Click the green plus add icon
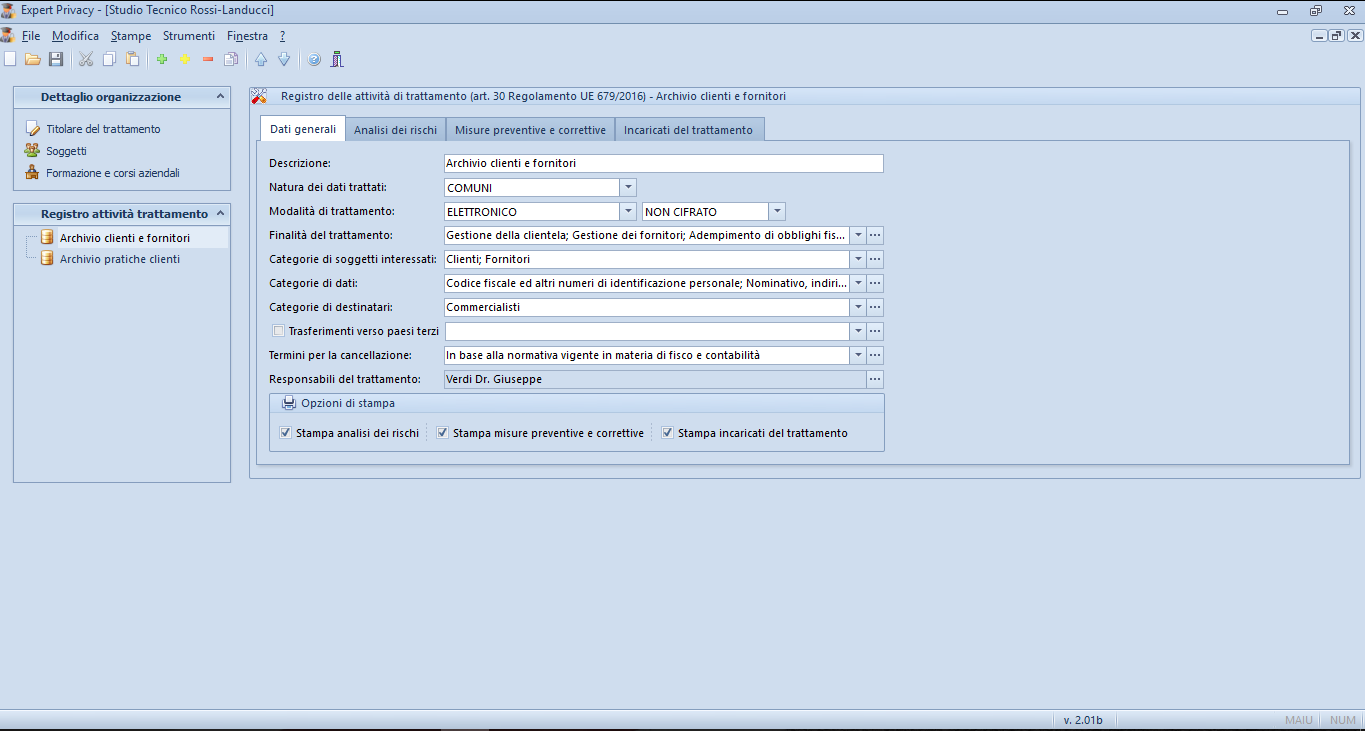1365x731 pixels. (162, 60)
